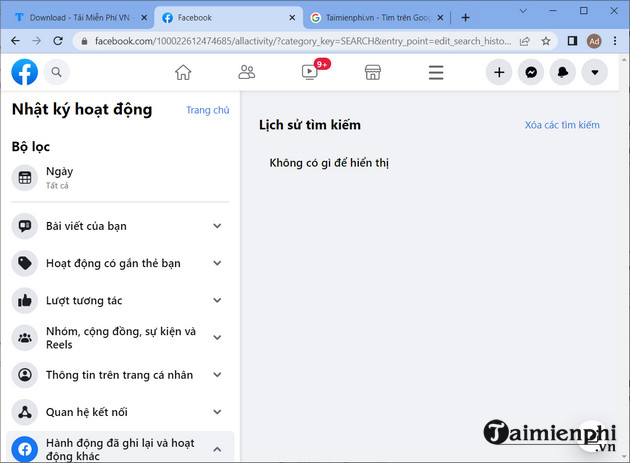Screen dimensions: 630x463
Task: Collapse Hành động đã ghi lại và hoạt động khác chevron
Action: coord(217,449)
